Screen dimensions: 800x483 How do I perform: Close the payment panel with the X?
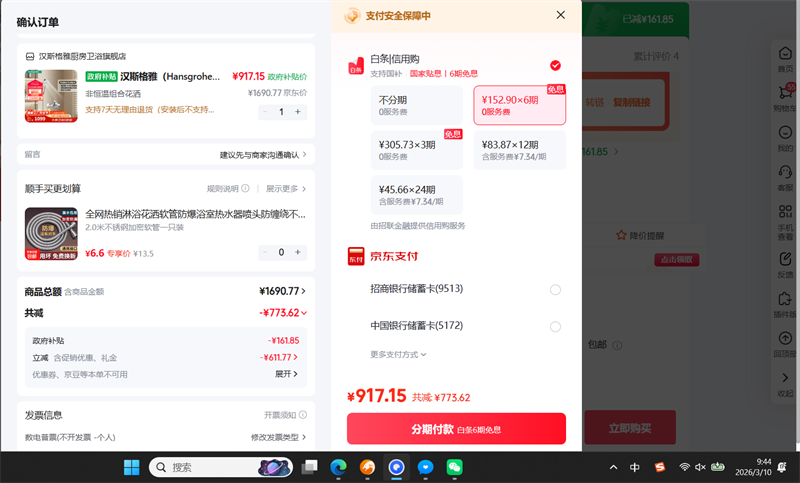[560, 15]
